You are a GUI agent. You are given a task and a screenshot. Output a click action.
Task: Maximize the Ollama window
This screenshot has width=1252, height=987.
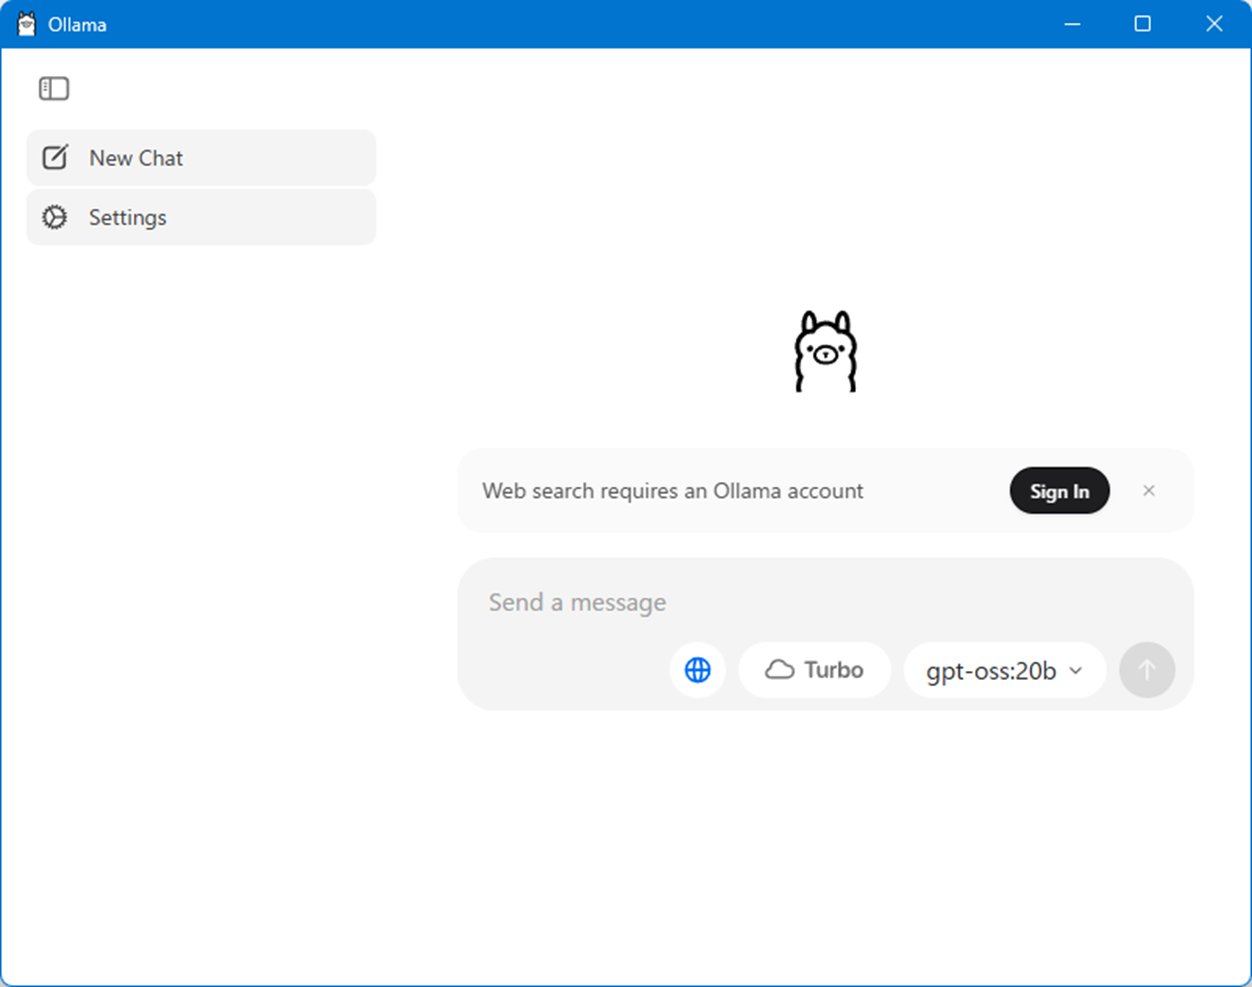(x=1142, y=24)
